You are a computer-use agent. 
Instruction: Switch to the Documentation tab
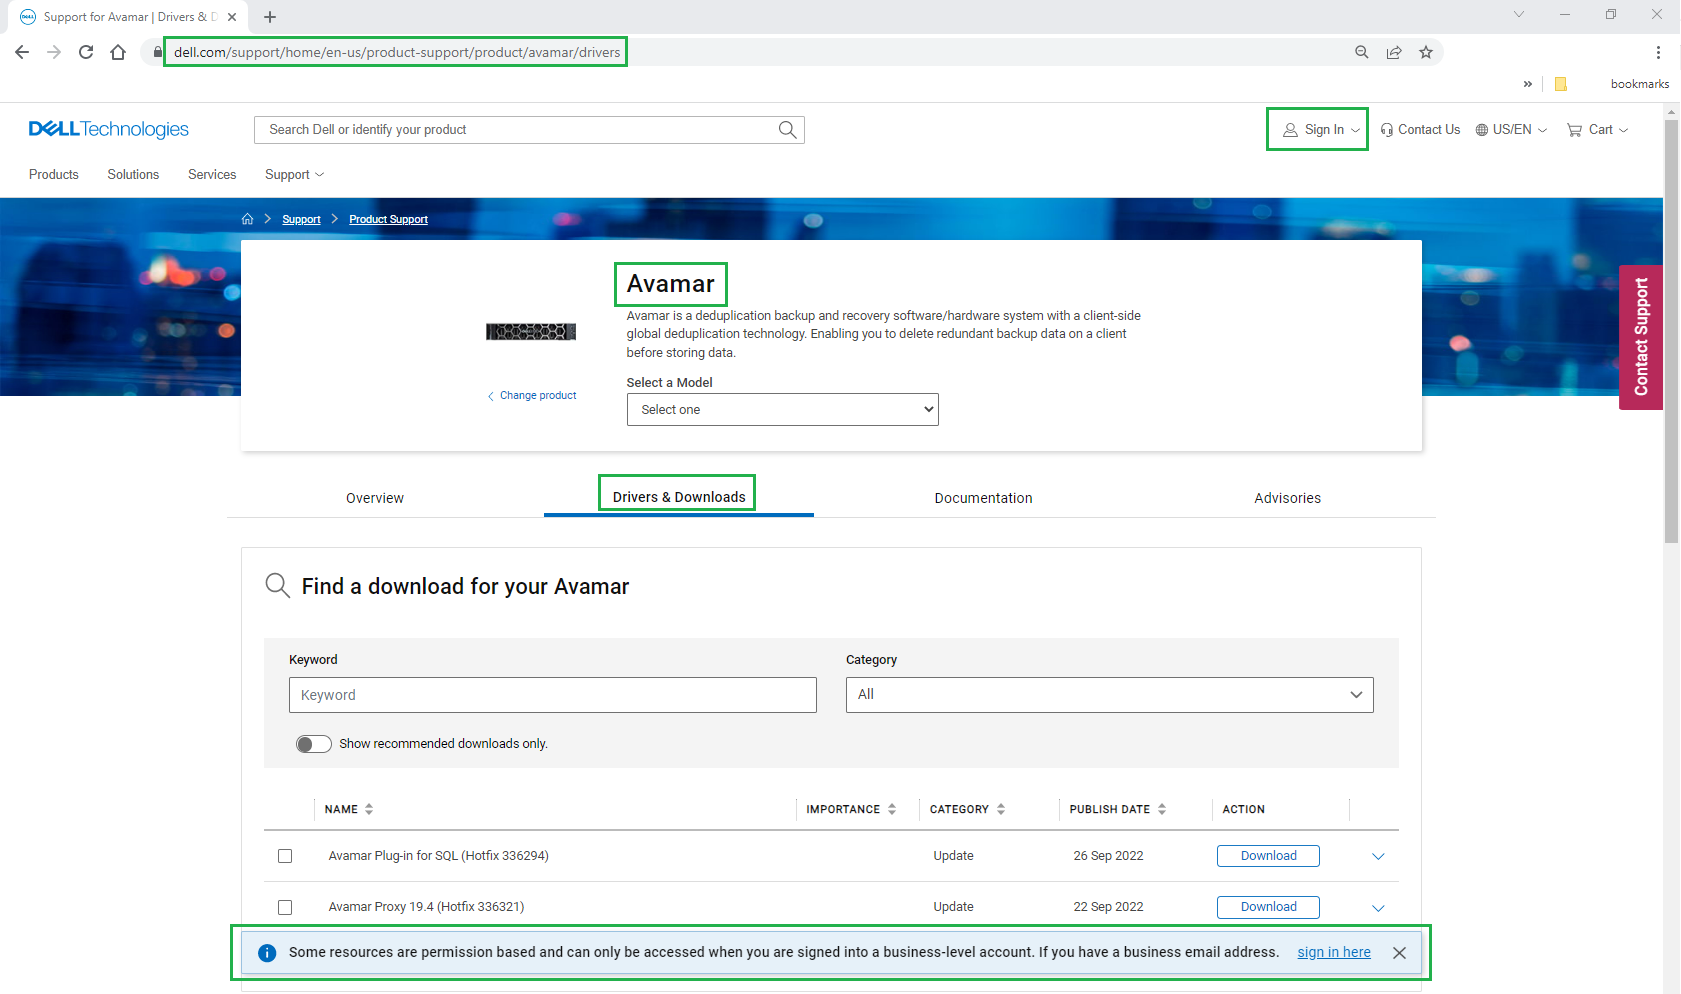pos(983,497)
